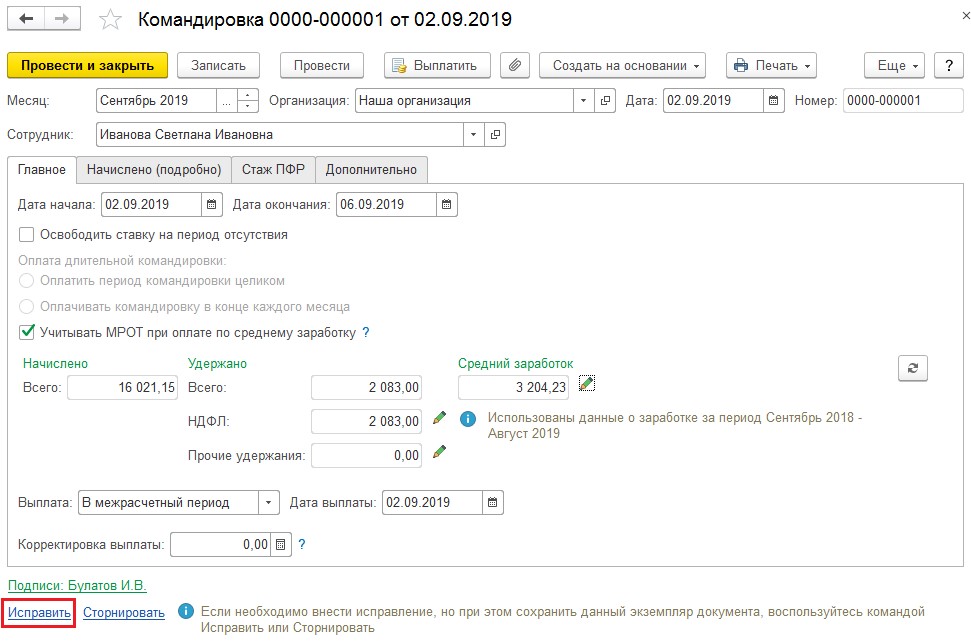Select Оплатить период командировки целиком option
The image size is (971, 641).
27,281
